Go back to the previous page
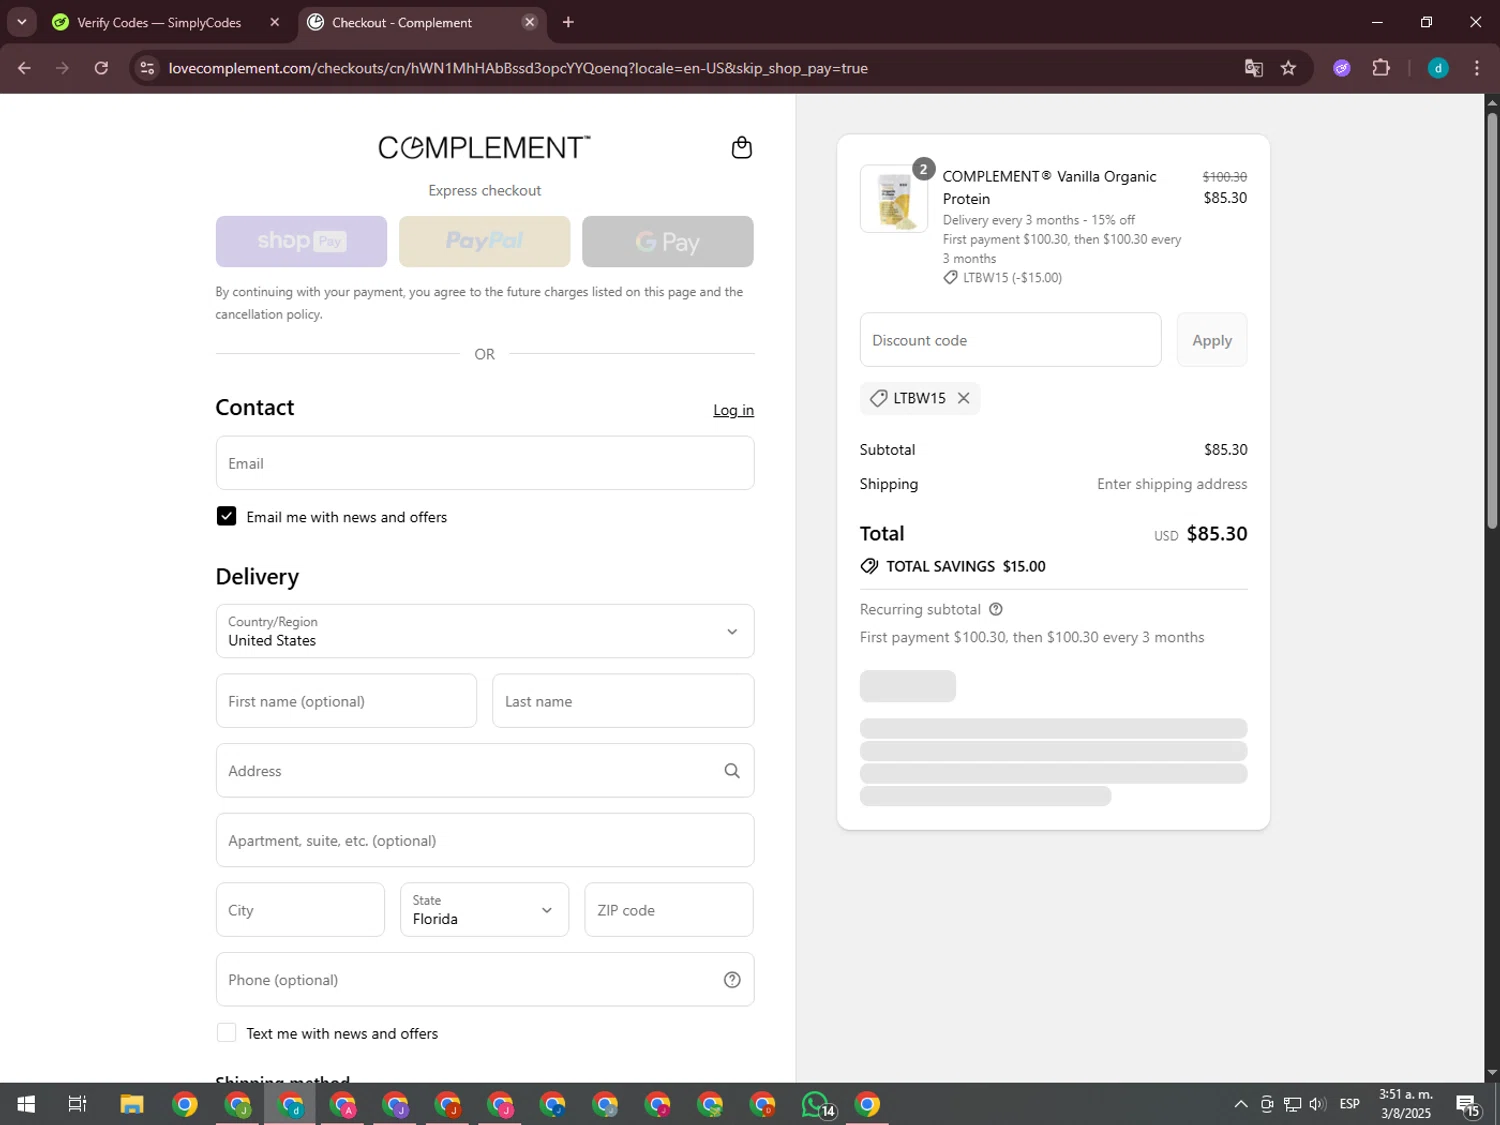 coord(24,68)
